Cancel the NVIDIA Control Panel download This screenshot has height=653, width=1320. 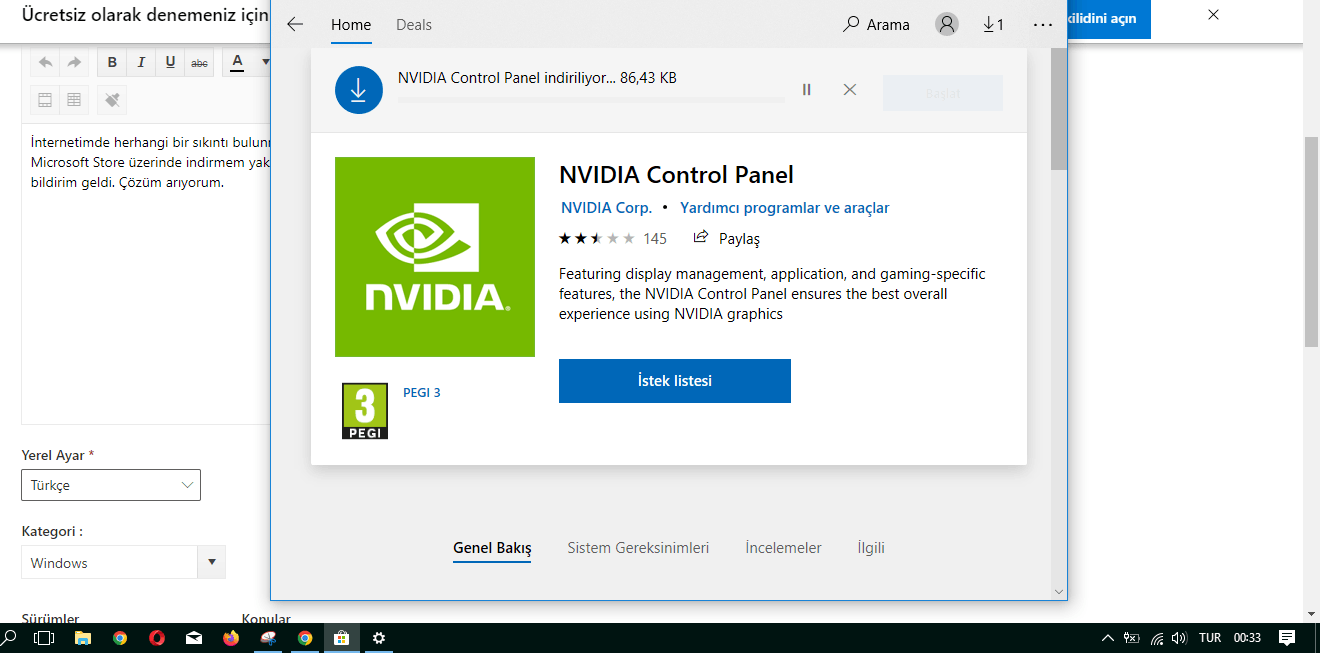tap(849, 90)
